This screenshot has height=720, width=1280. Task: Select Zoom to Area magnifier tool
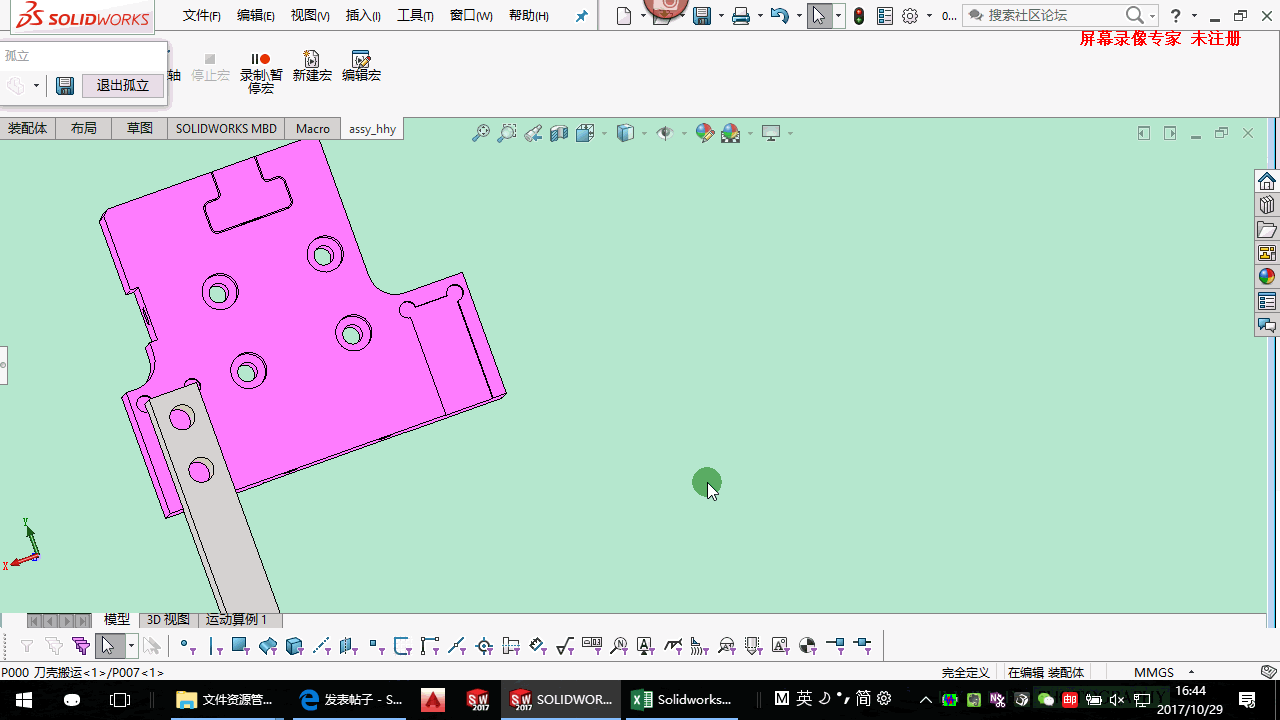coord(507,133)
